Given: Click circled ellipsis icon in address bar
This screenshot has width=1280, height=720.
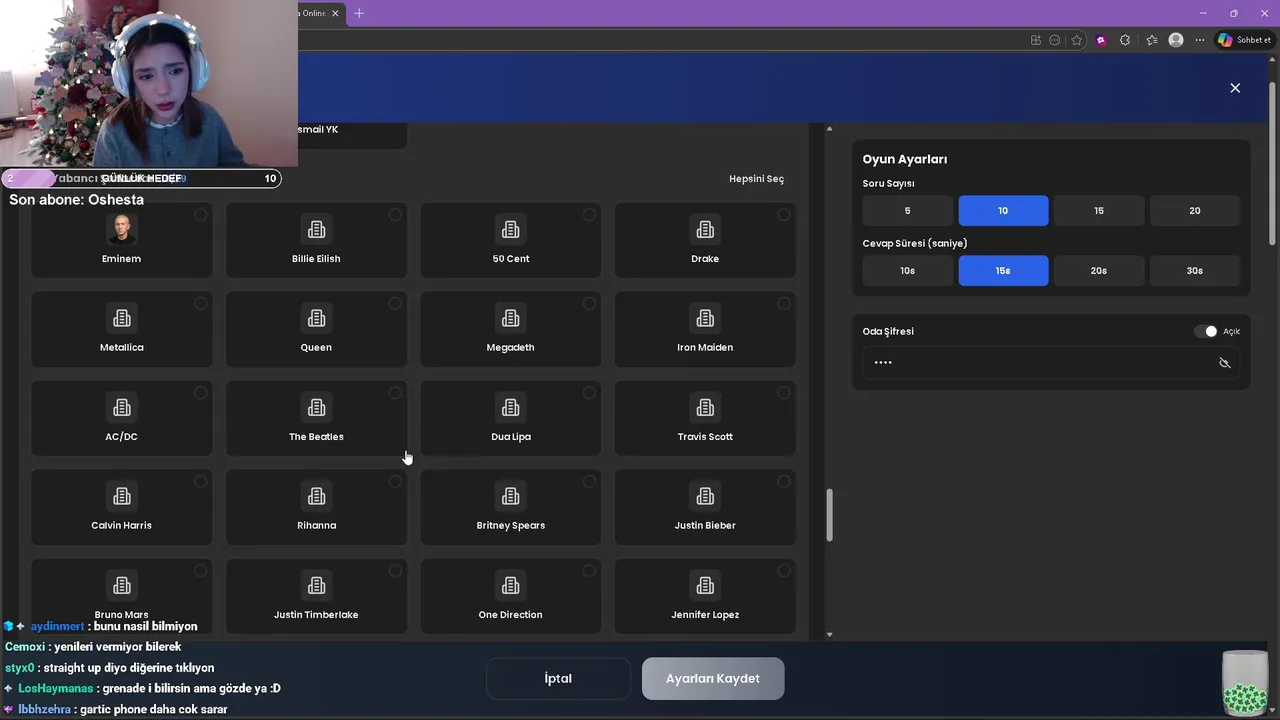Looking at the screenshot, I should 1055,40.
